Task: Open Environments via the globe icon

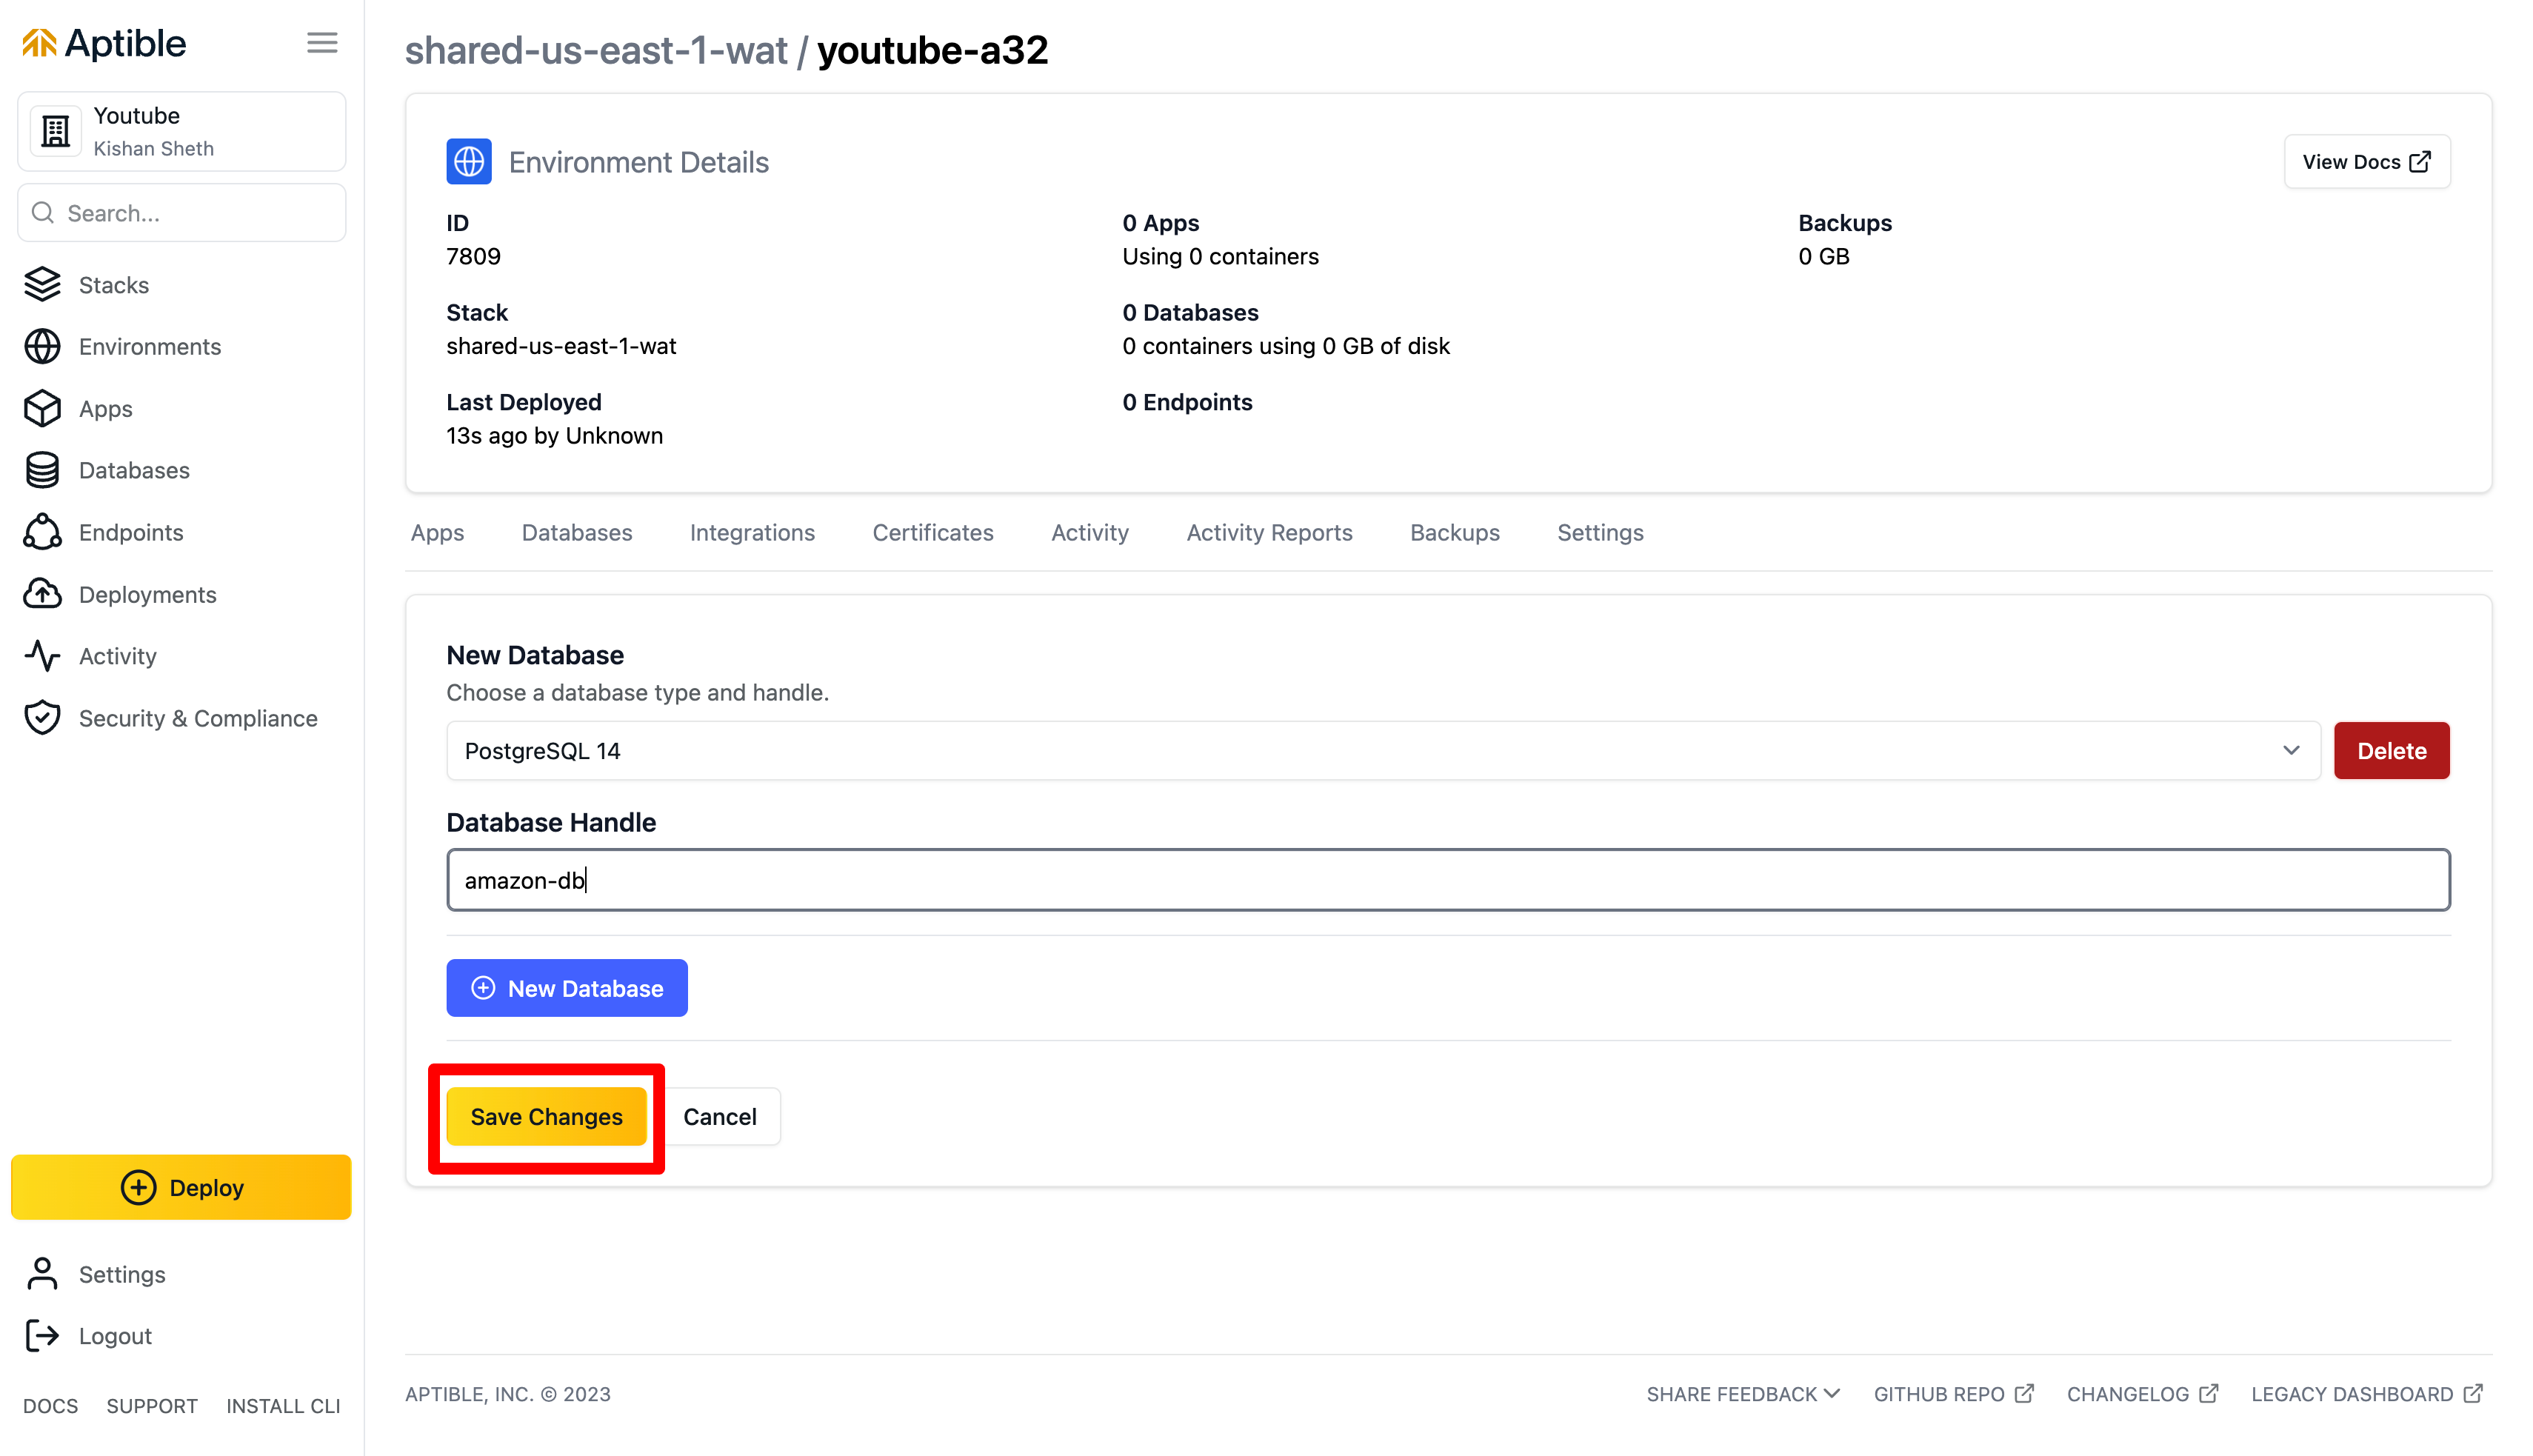Action: pyautogui.click(x=42, y=347)
